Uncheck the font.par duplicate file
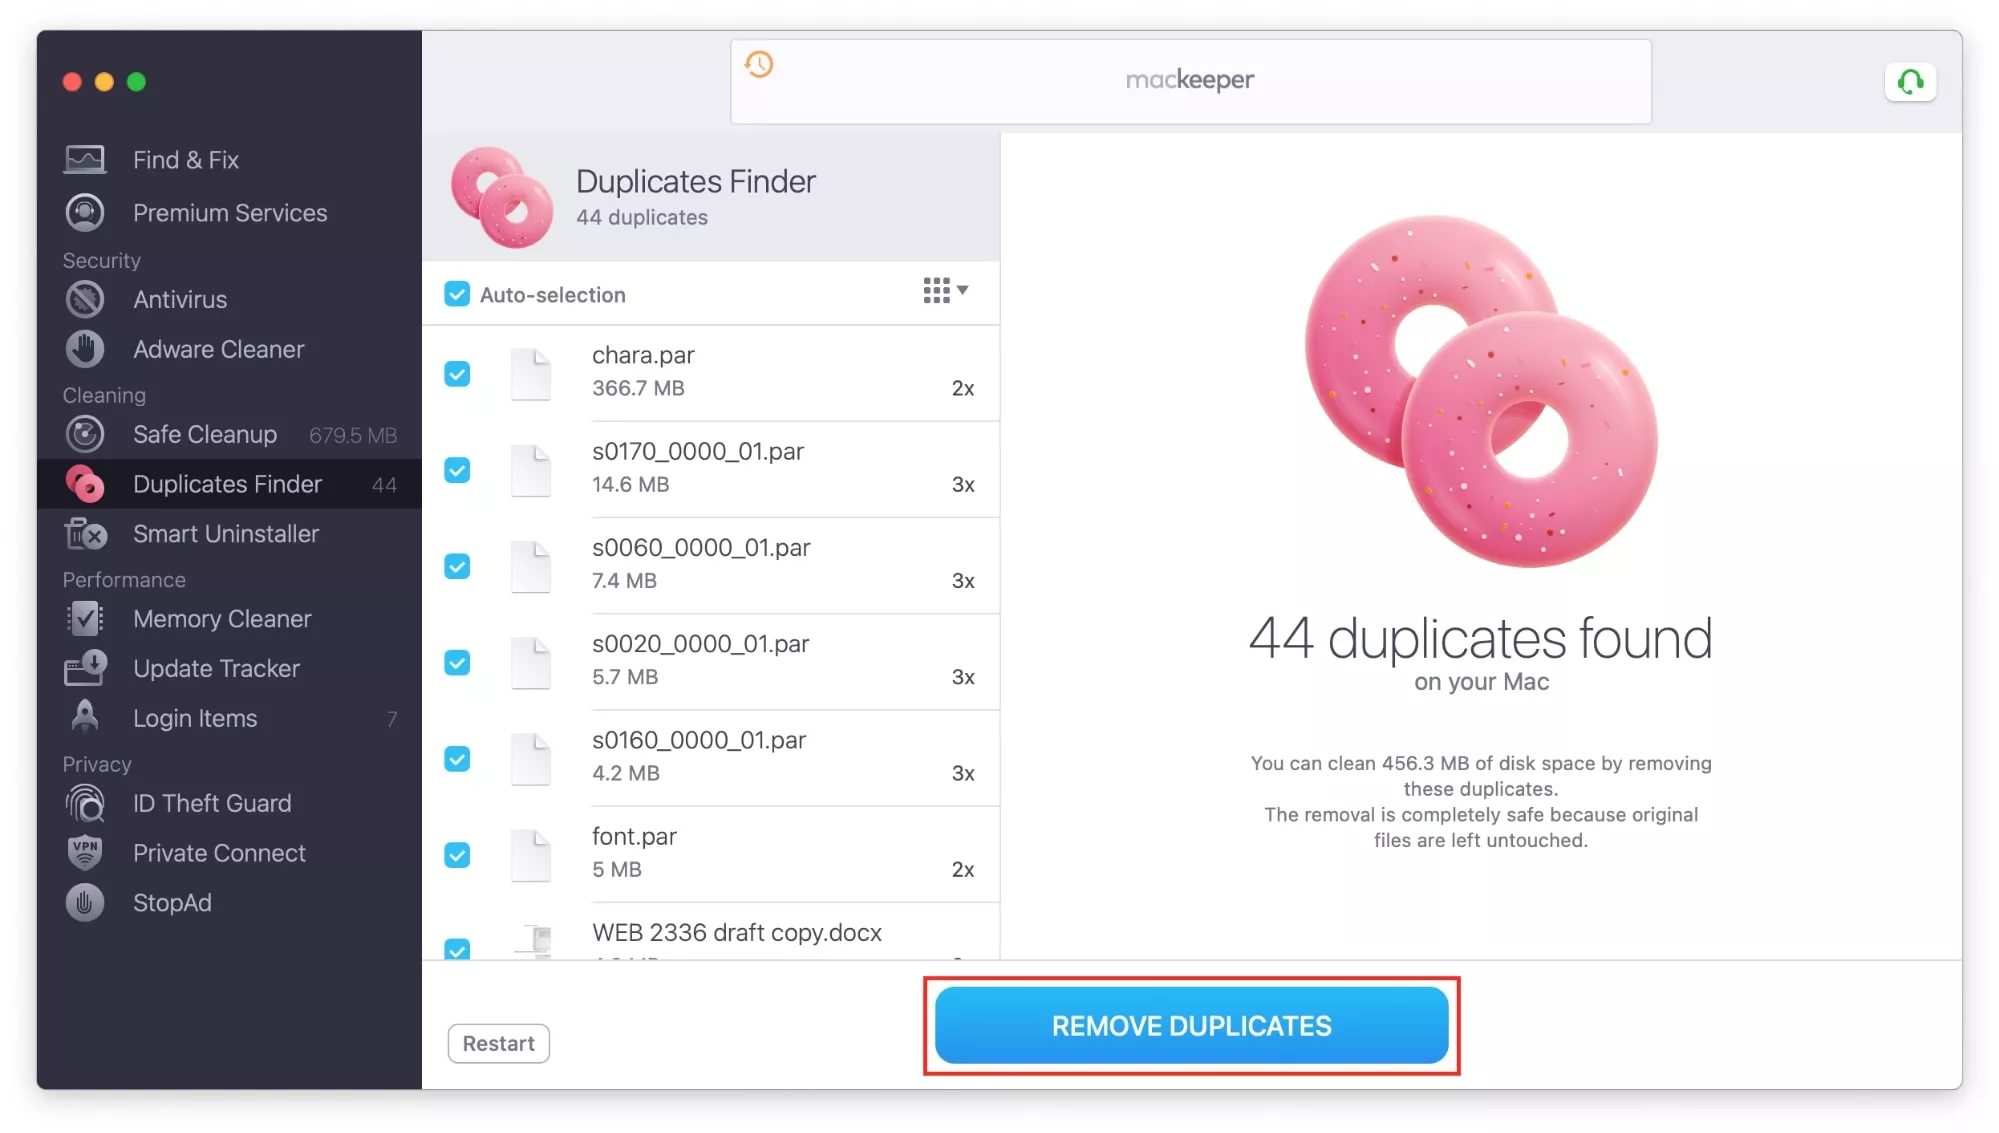Image resolution: width=1999 pixels, height=1133 pixels. pyautogui.click(x=457, y=854)
